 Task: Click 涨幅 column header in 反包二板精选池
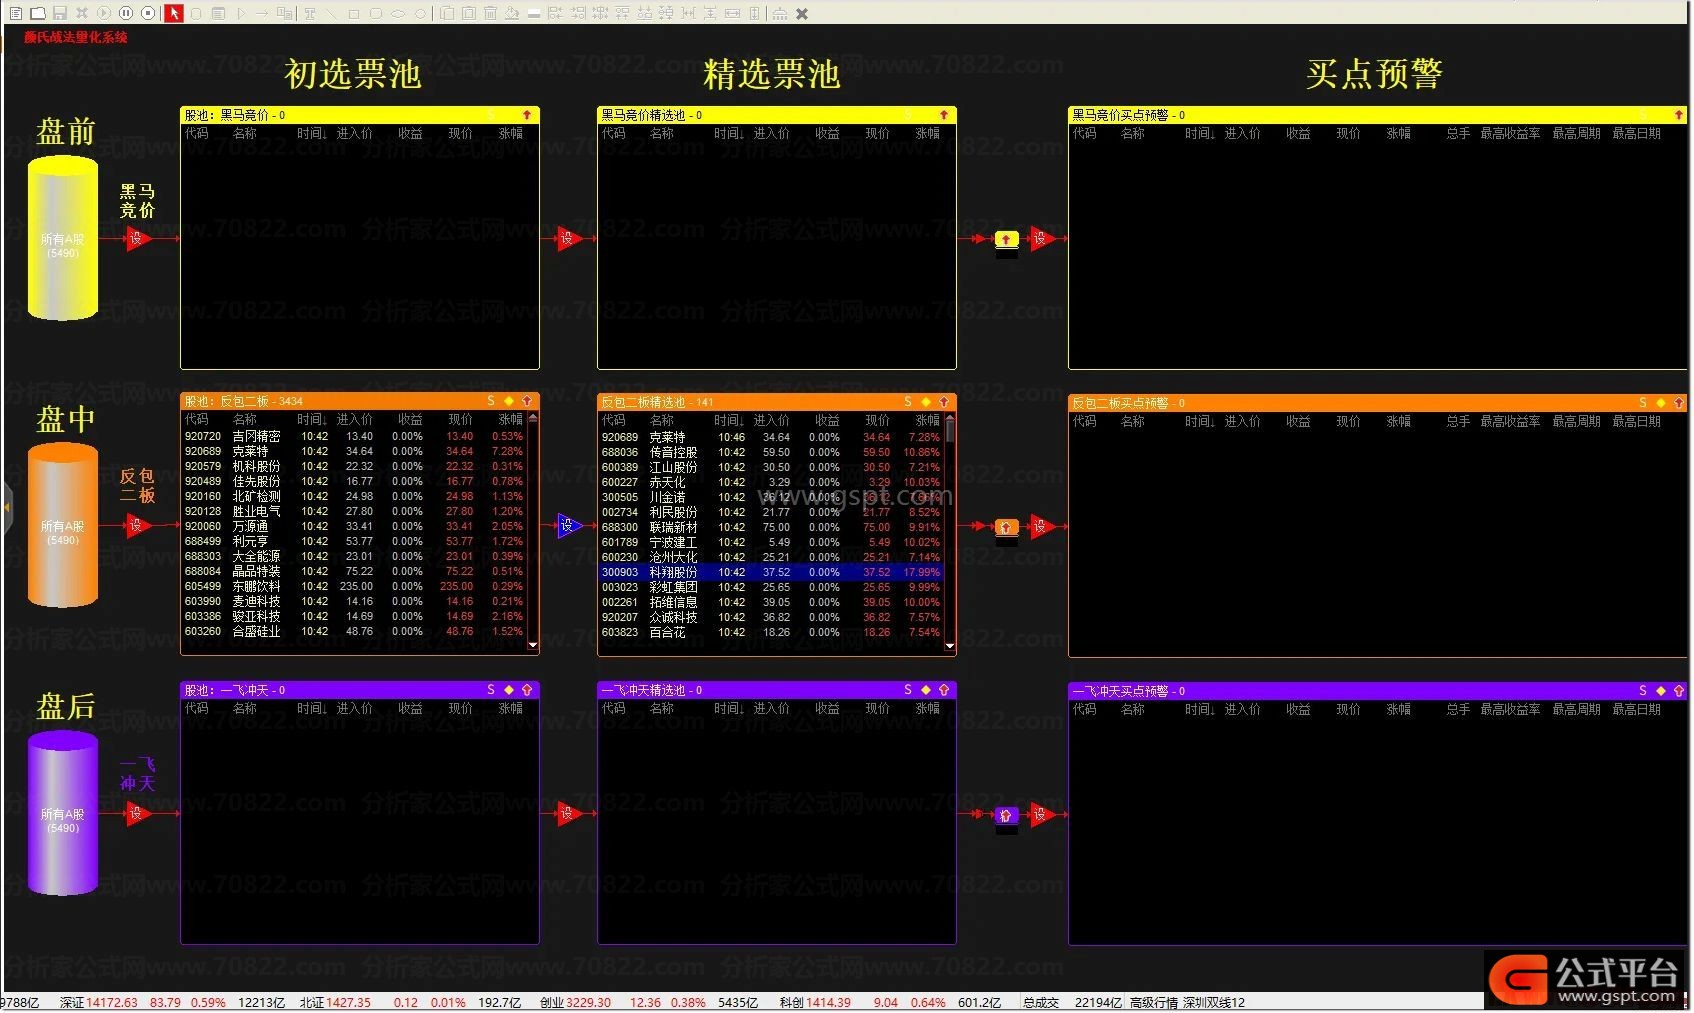pyautogui.click(x=927, y=421)
